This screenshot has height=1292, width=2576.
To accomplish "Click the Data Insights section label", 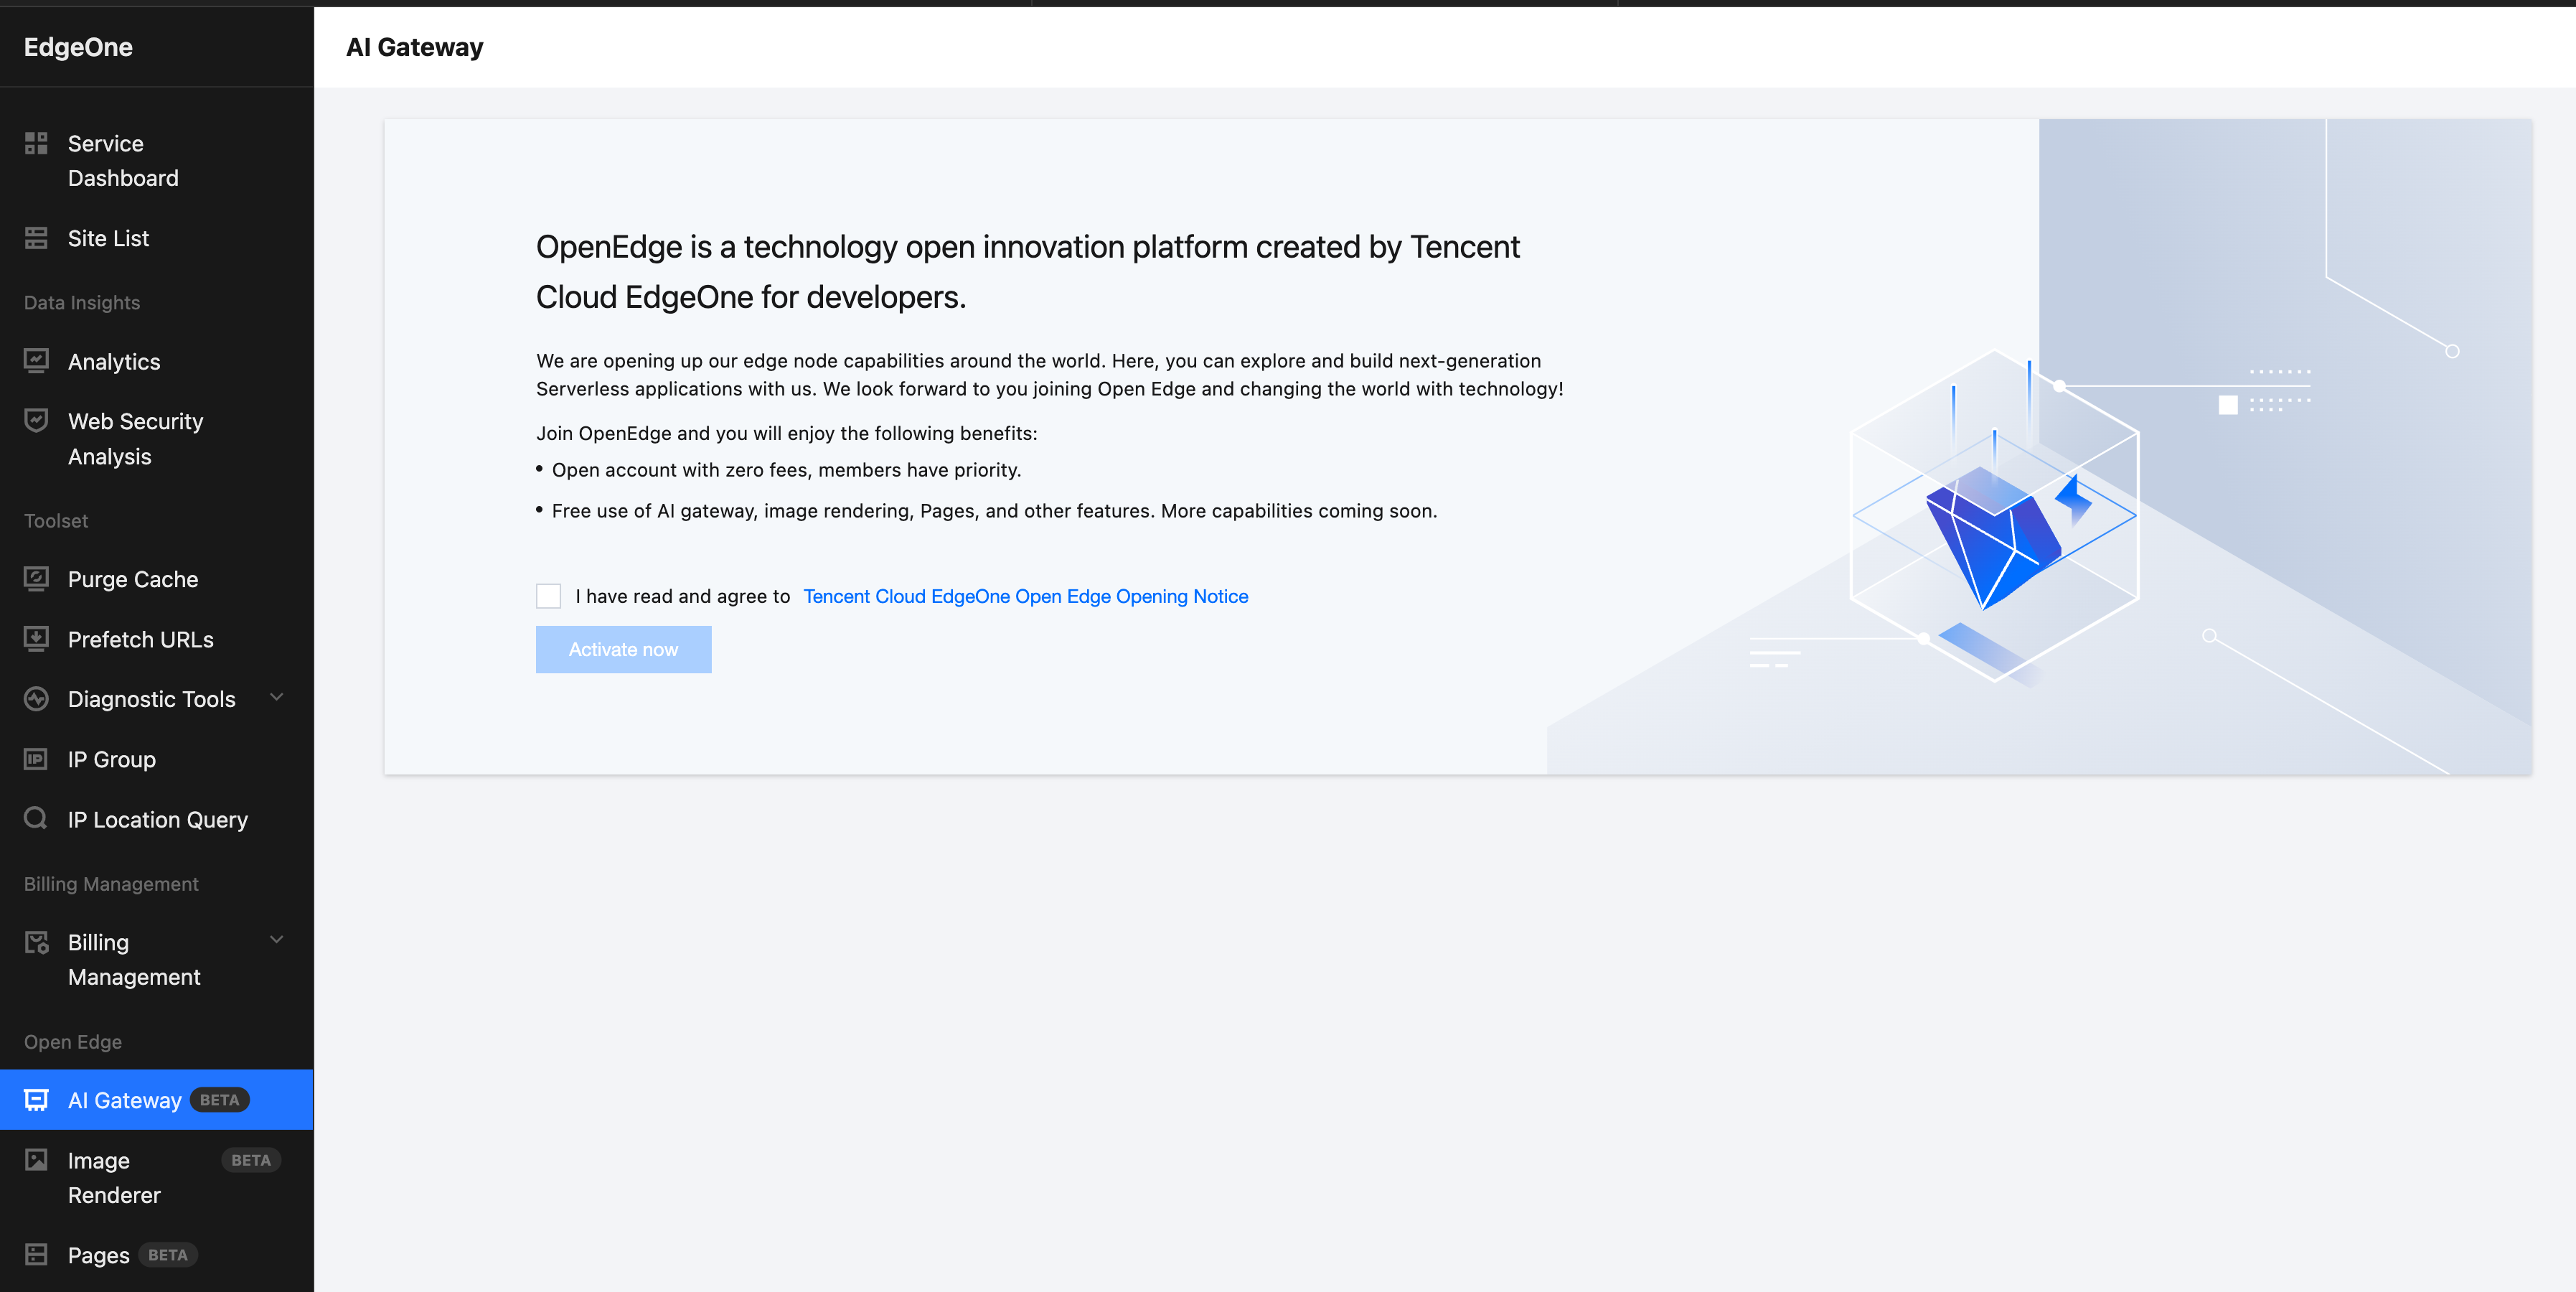I will (82, 303).
